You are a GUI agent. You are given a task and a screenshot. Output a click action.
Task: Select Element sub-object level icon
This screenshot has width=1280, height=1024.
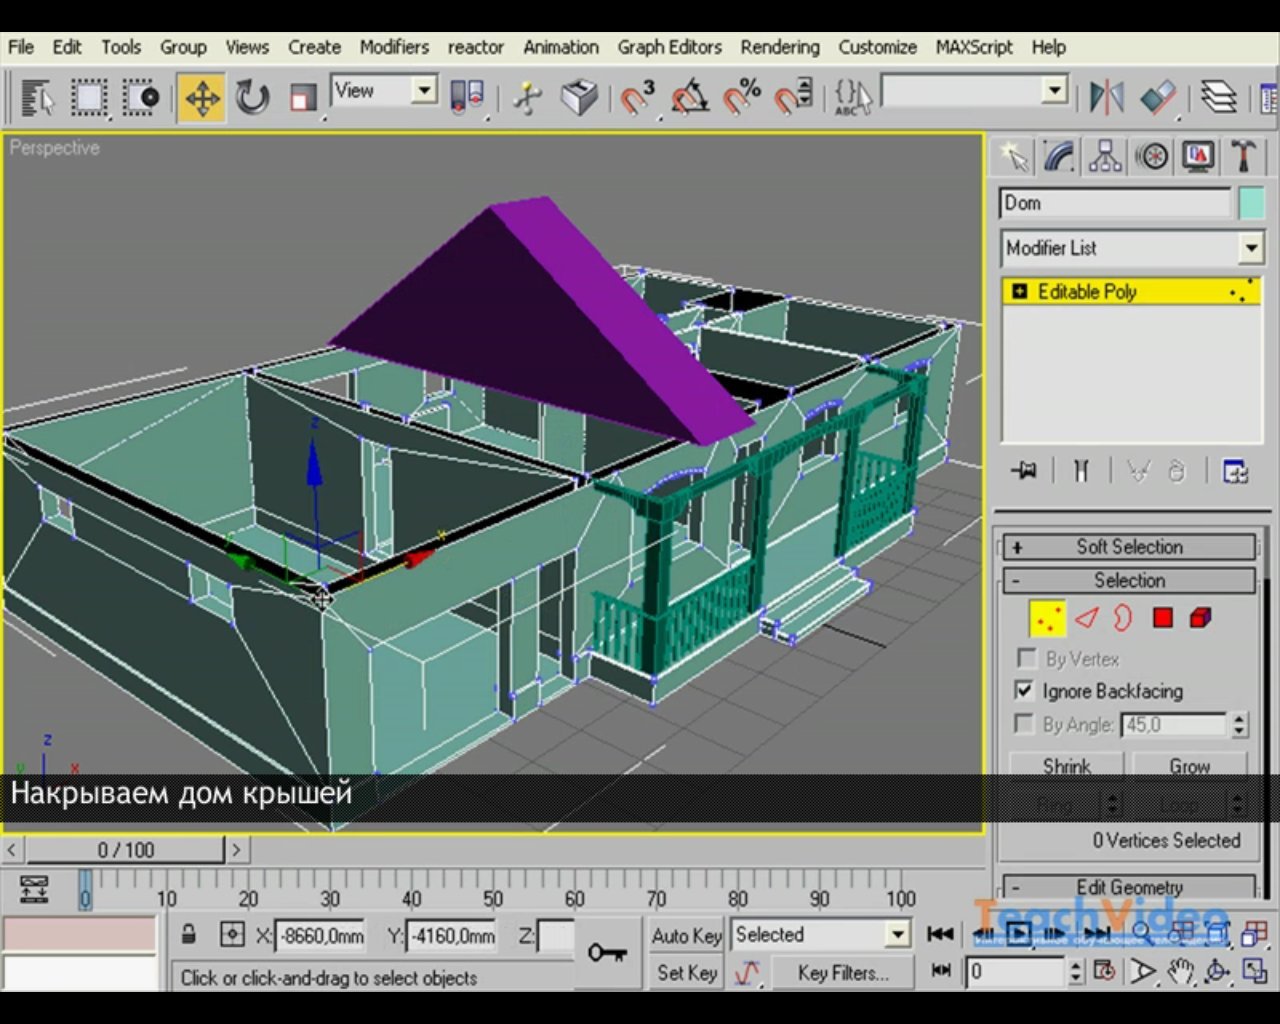point(1201,619)
